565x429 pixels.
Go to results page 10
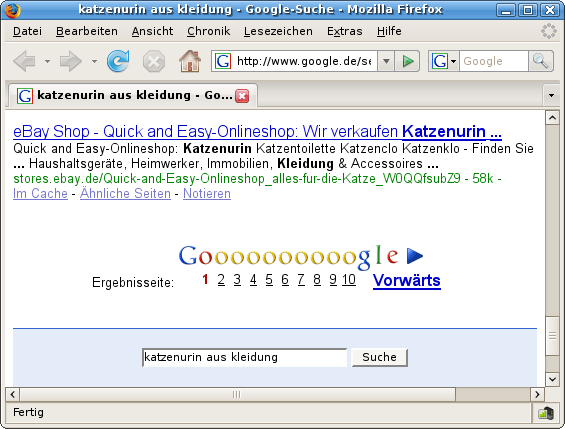349,280
